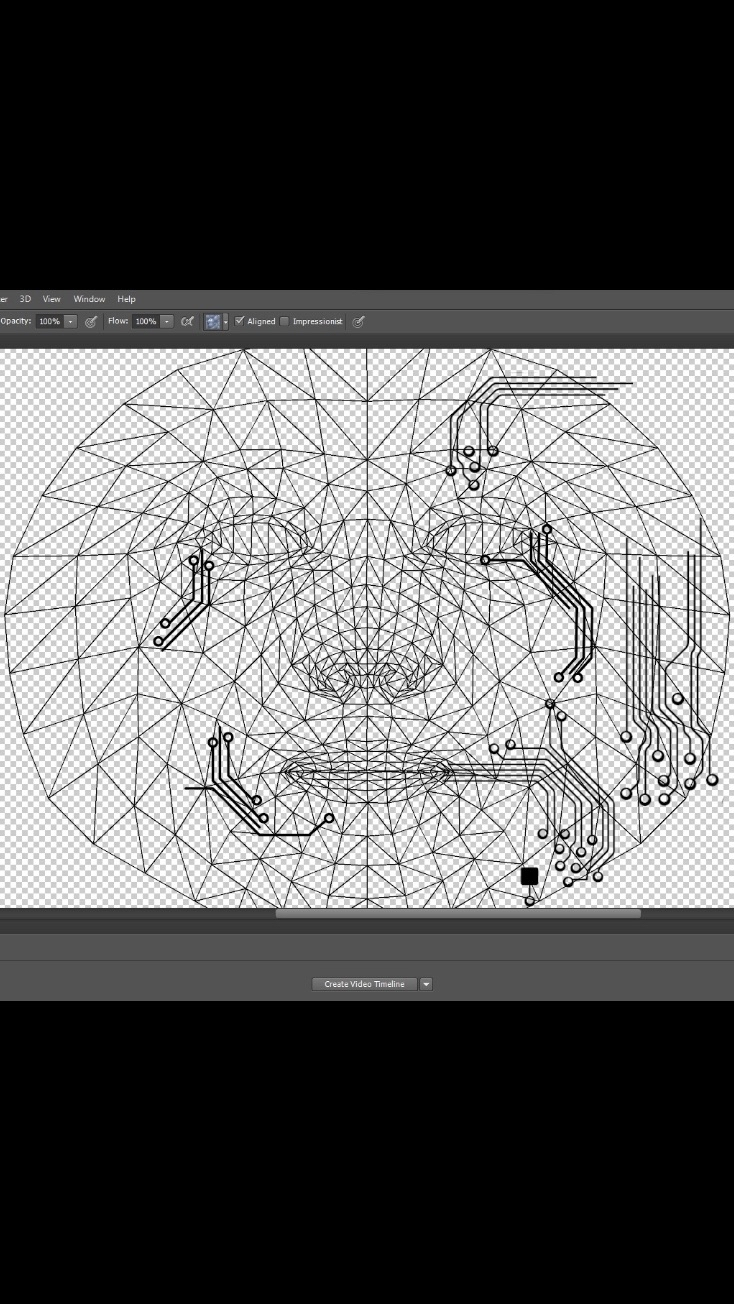
Task: Click the Flow percentage field
Action: (x=145, y=322)
